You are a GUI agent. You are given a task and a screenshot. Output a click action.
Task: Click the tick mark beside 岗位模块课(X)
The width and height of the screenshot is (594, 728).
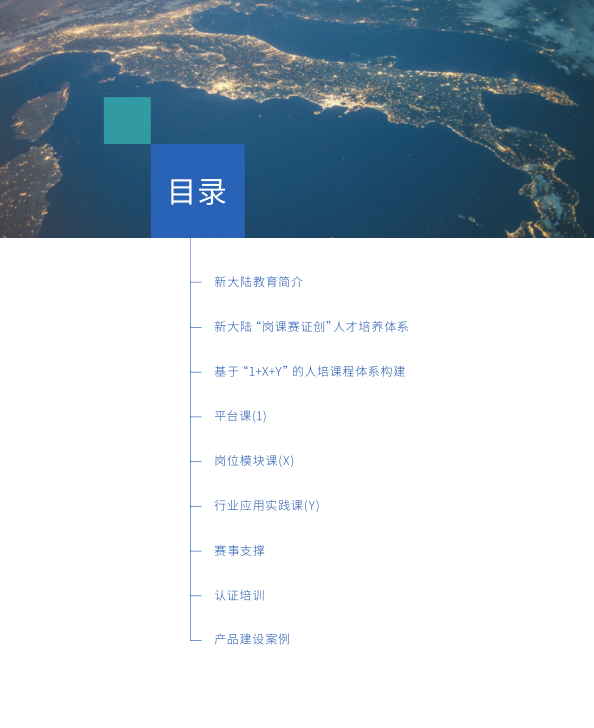click(x=196, y=462)
